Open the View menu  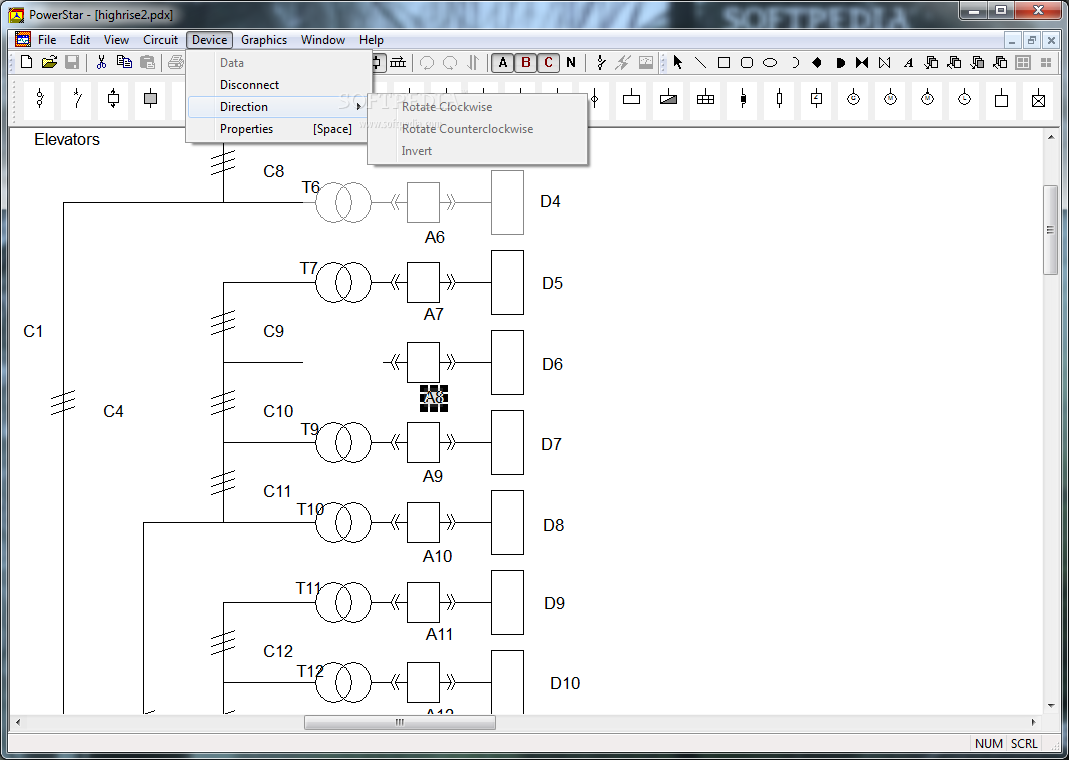116,40
